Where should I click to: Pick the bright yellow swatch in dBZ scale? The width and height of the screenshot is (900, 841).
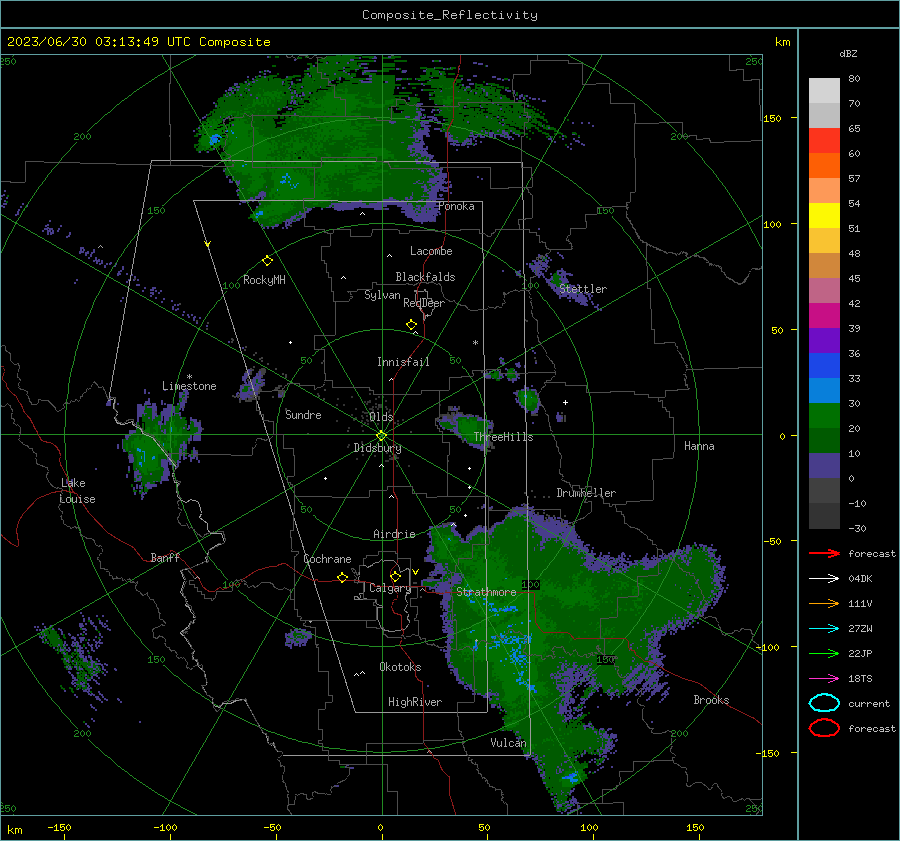coord(824,216)
